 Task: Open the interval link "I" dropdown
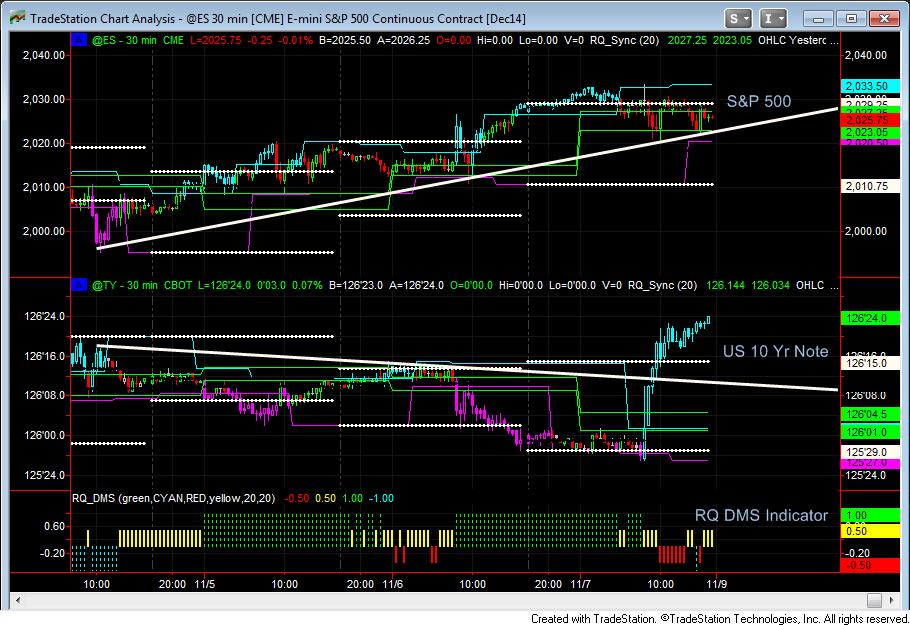(x=773, y=19)
